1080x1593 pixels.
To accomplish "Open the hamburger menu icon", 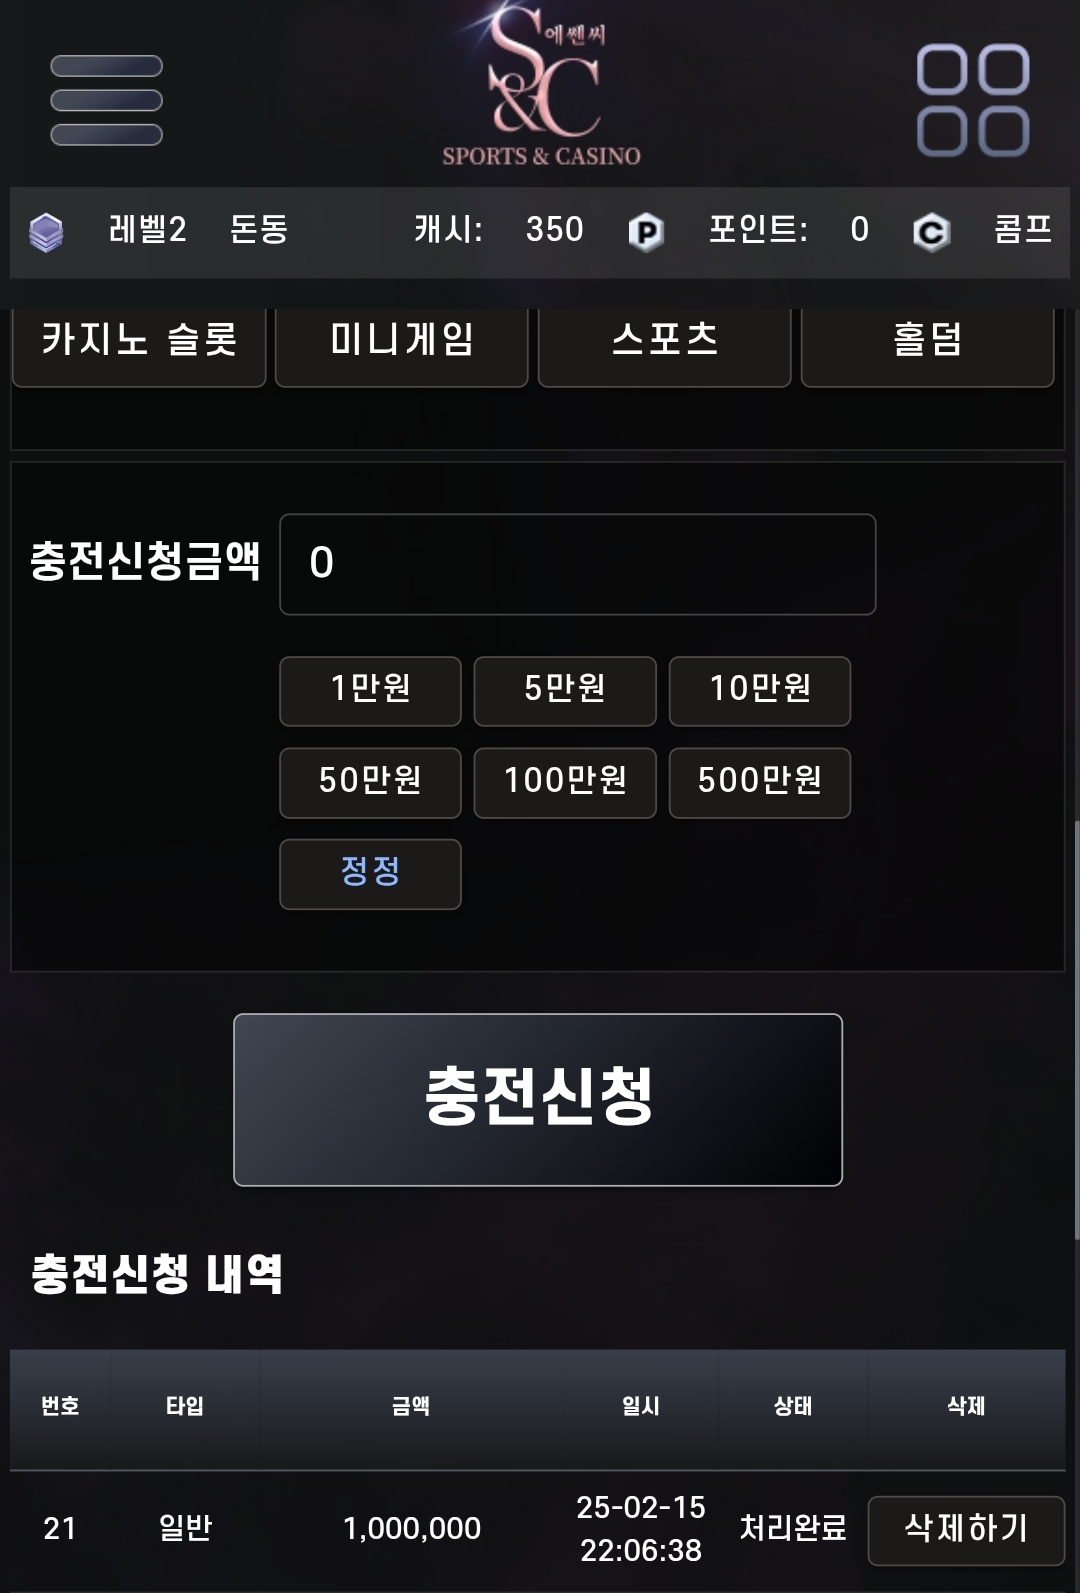I will tap(106, 100).
